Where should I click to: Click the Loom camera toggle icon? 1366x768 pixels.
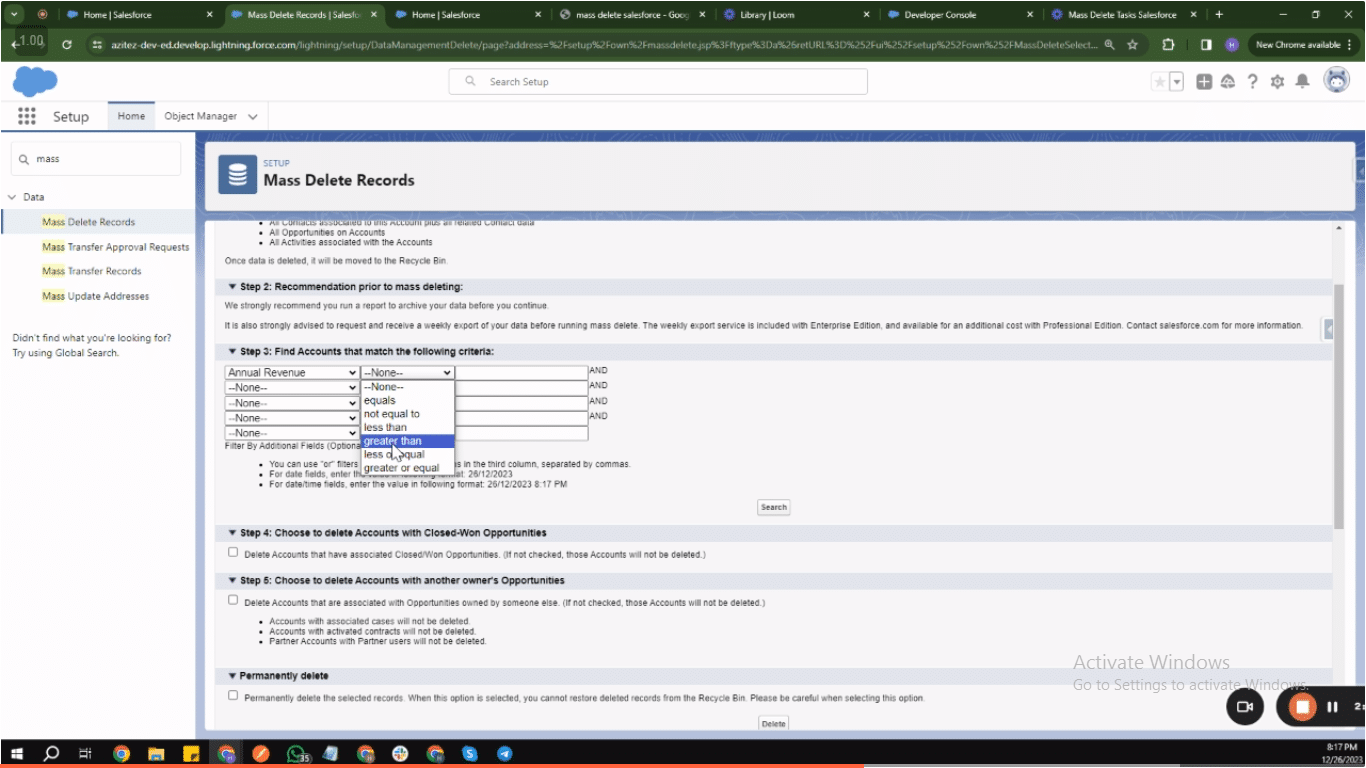click(1245, 707)
